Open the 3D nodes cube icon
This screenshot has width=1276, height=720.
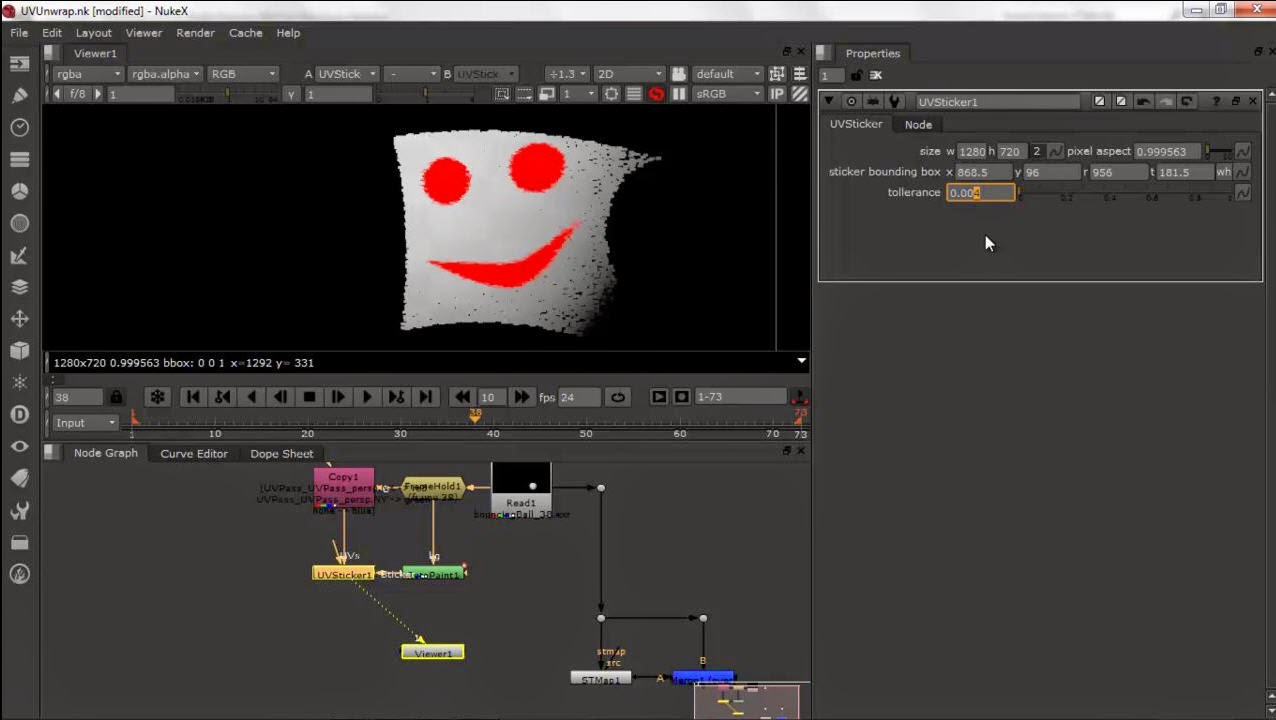point(19,351)
